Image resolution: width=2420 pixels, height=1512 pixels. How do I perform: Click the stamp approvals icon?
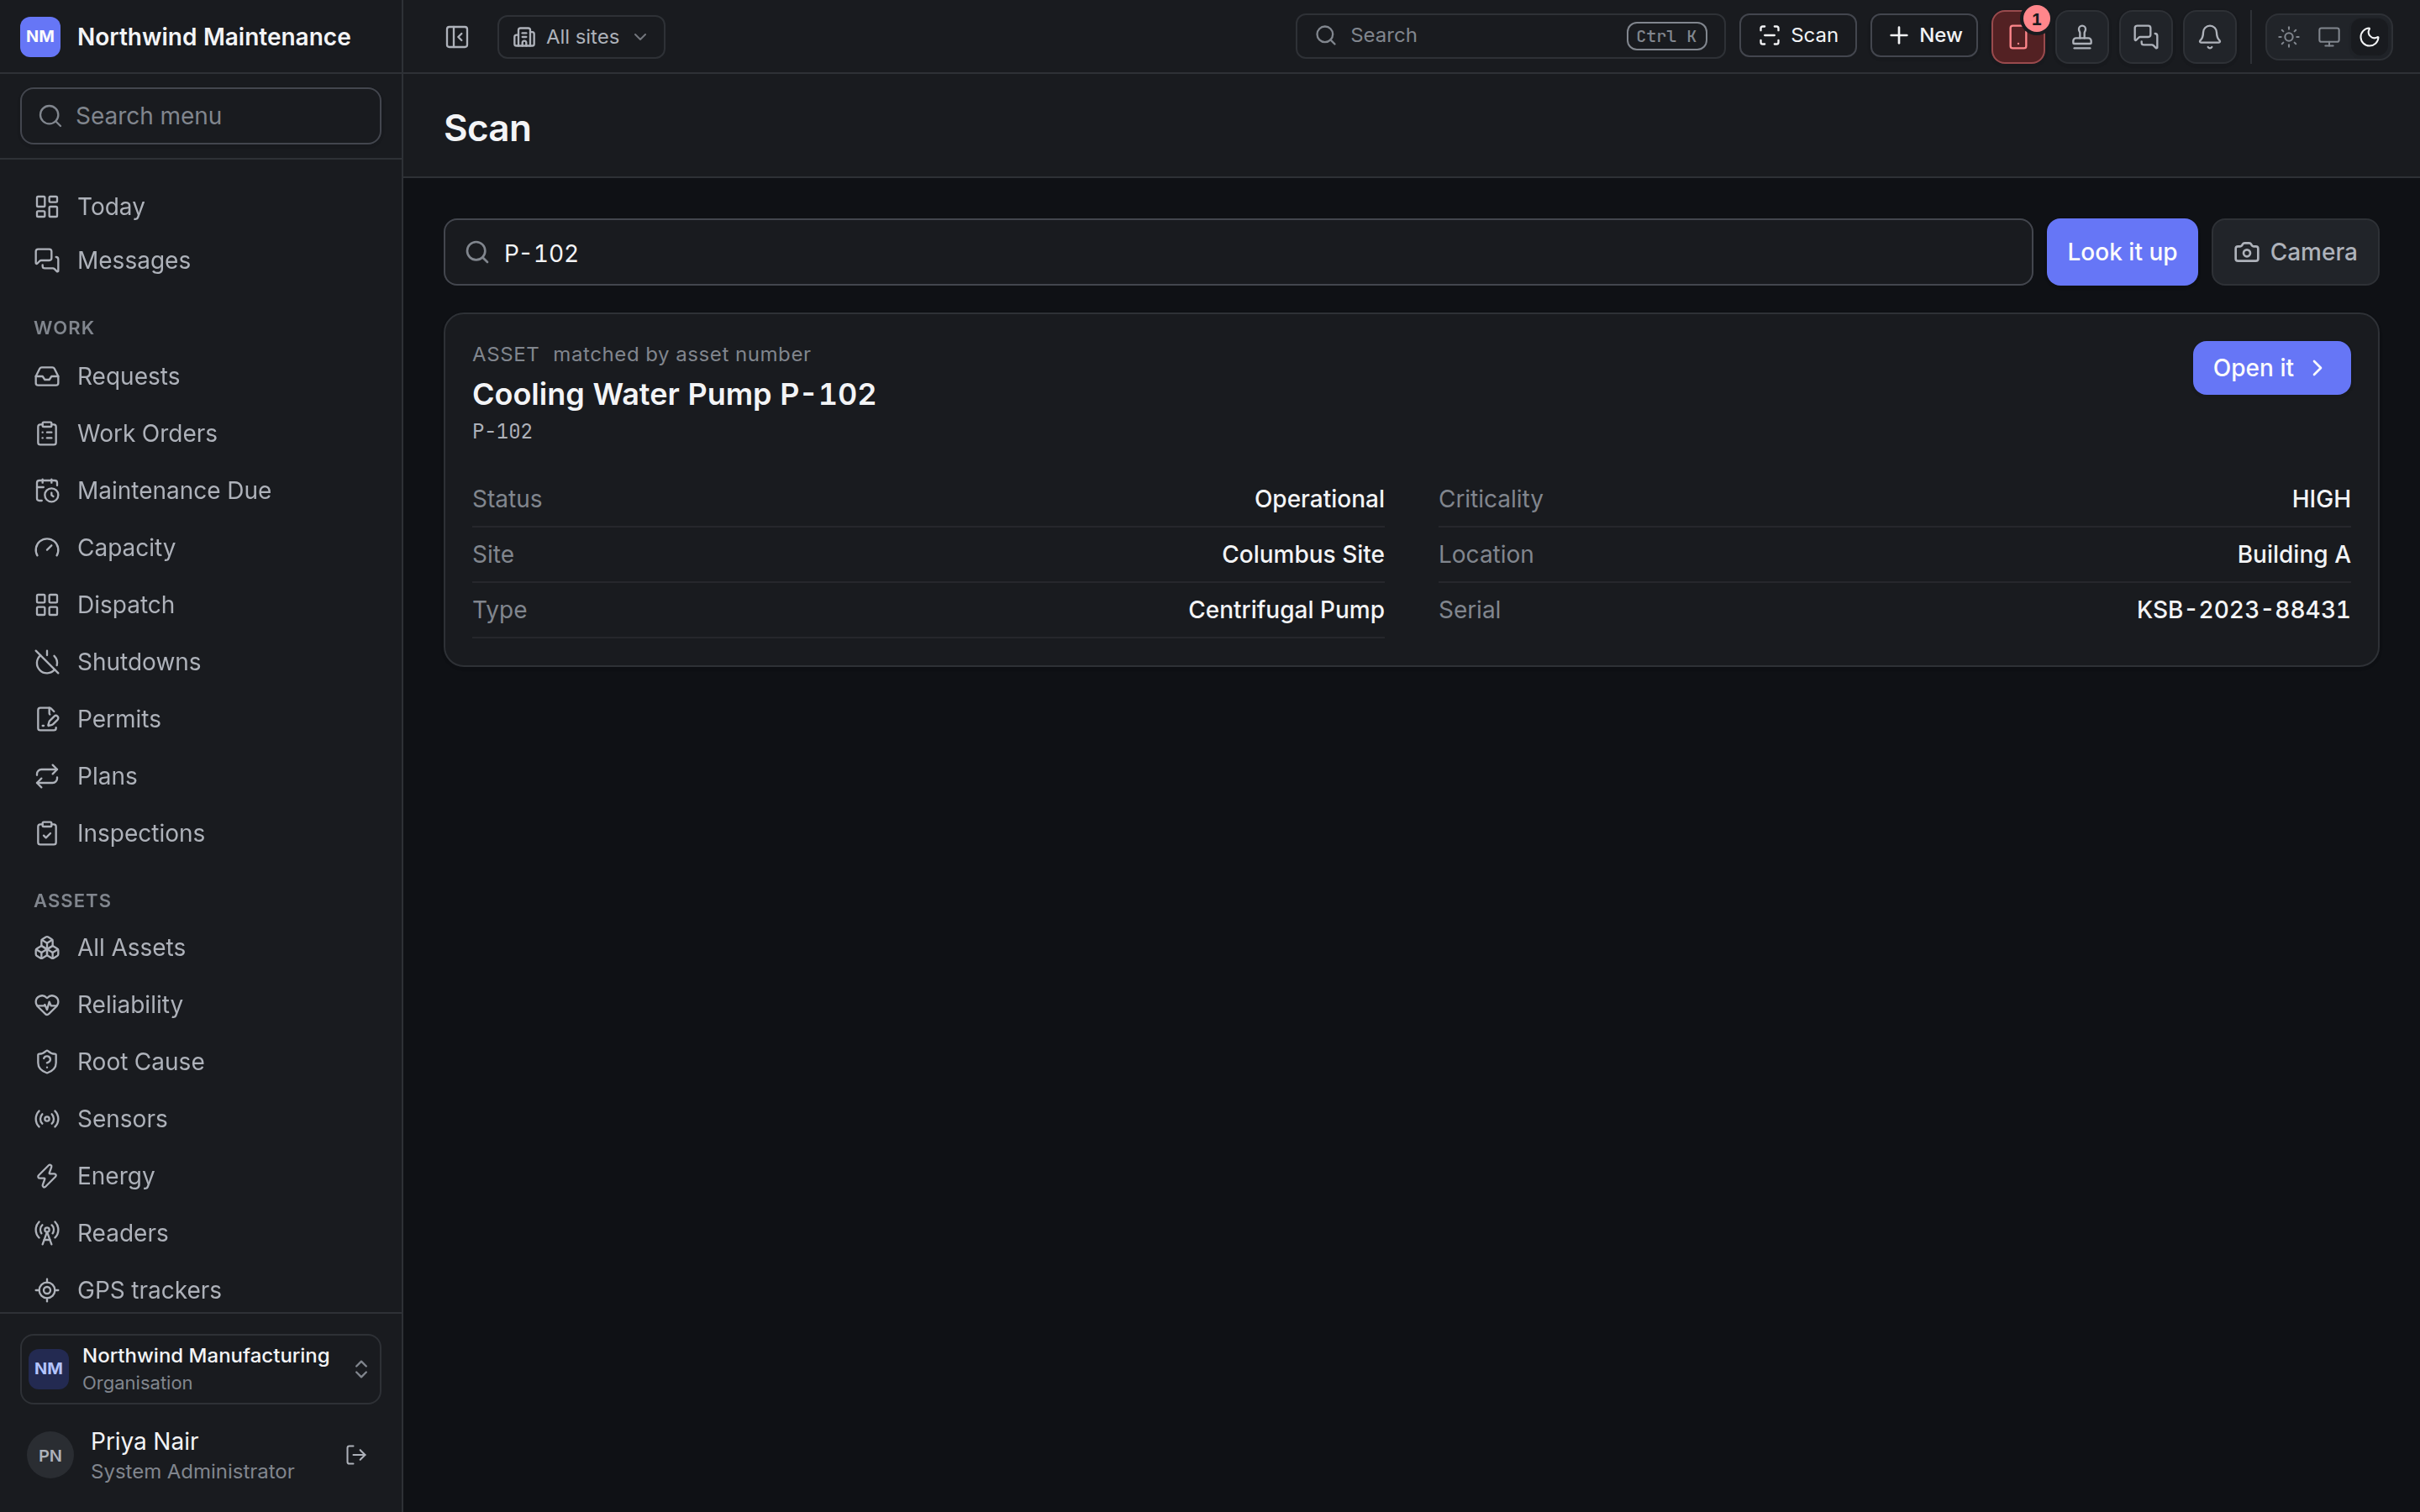(x=2082, y=37)
